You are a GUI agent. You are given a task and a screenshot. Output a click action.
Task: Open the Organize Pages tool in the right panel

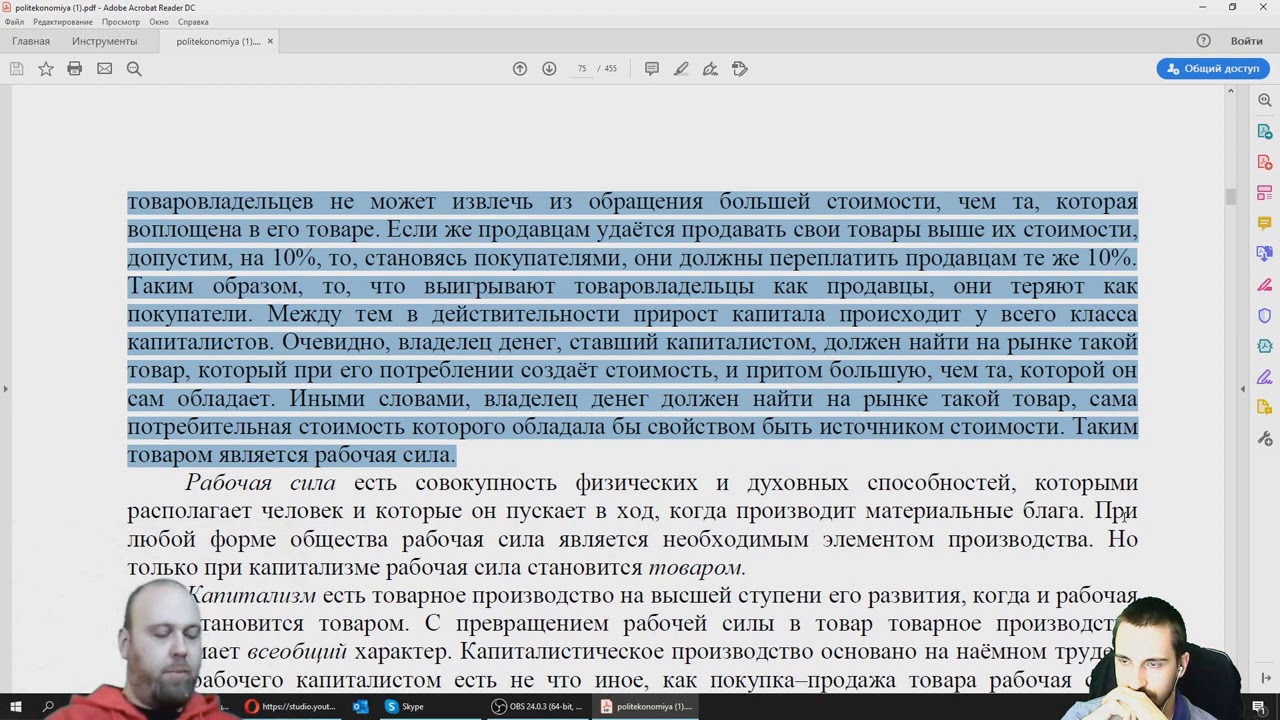pyautogui.click(x=1265, y=193)
